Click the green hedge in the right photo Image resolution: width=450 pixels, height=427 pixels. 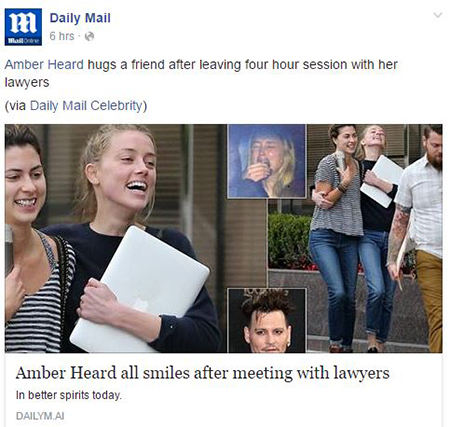coord(289,241)
